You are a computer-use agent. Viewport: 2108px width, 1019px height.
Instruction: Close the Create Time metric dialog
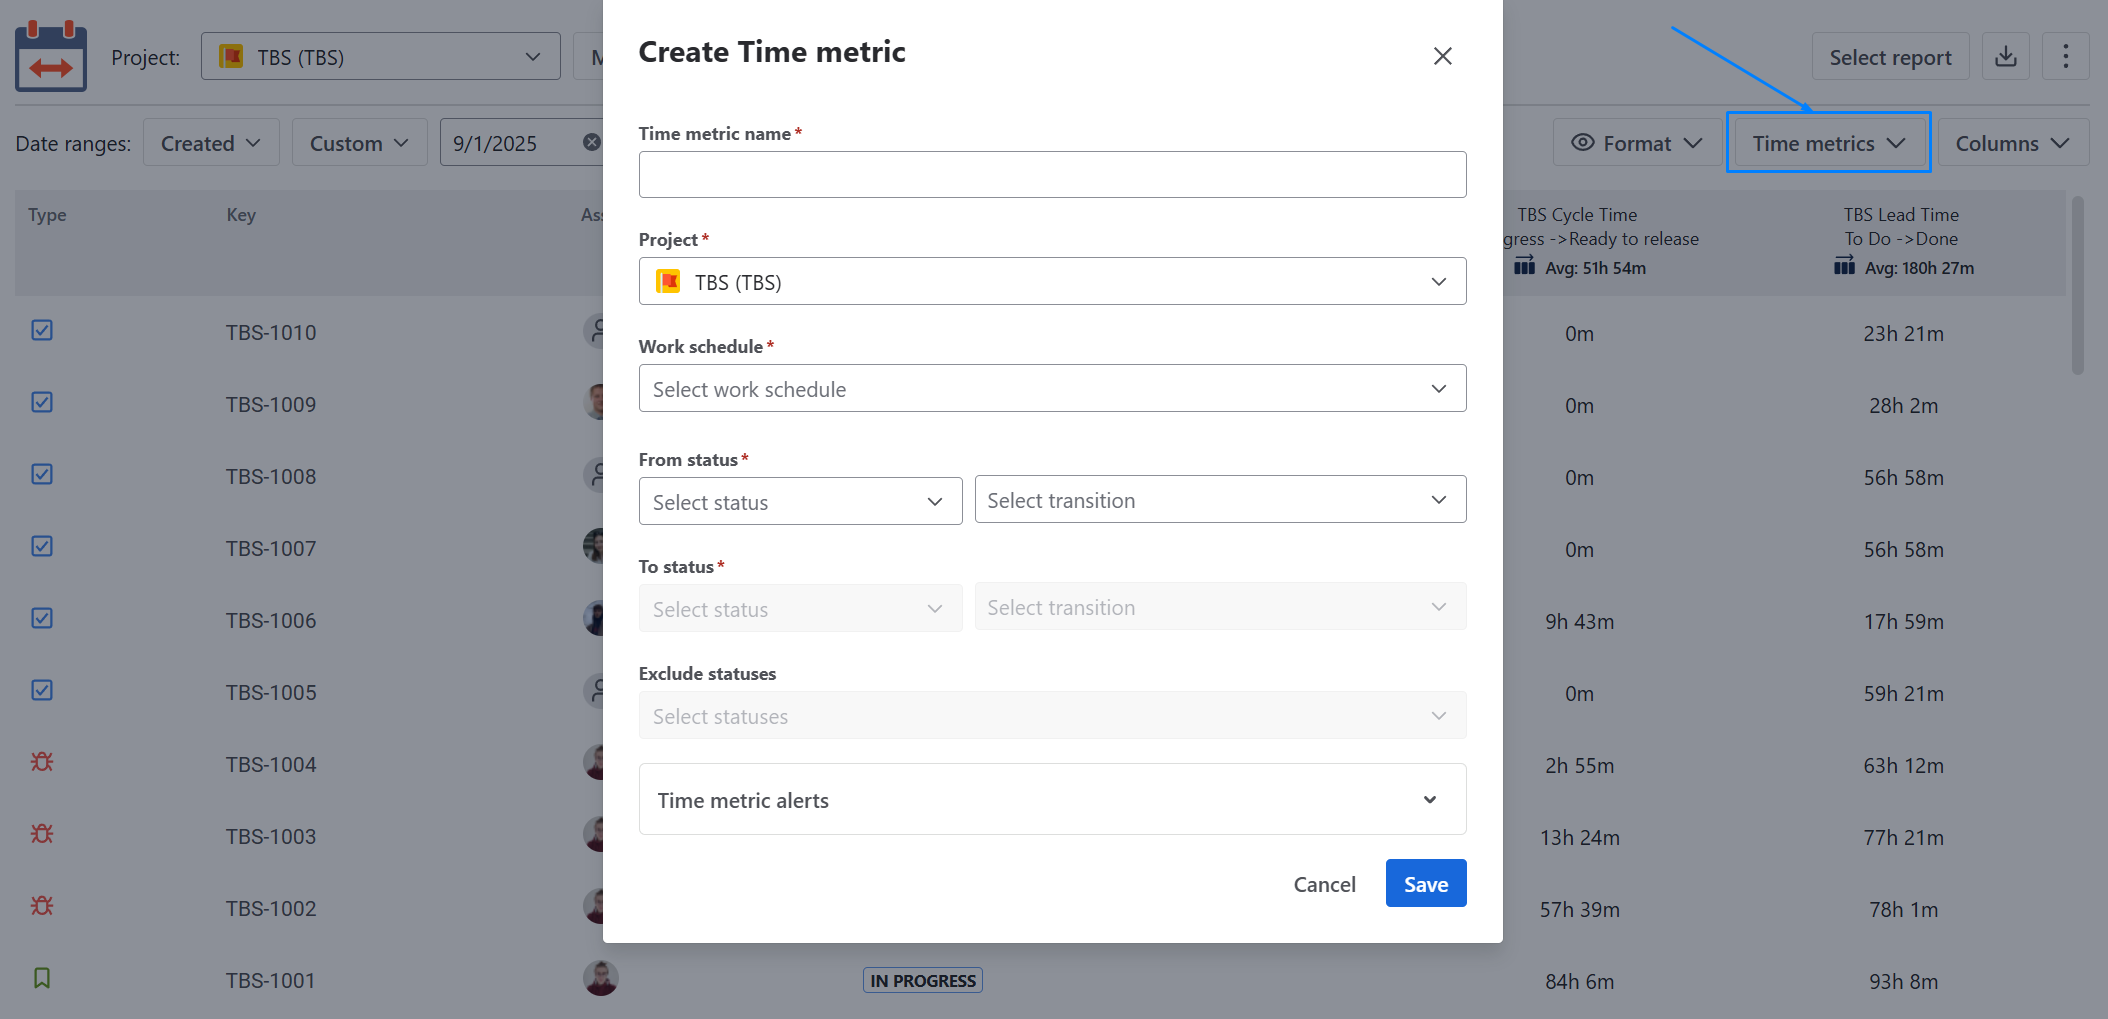[1442, 56]
